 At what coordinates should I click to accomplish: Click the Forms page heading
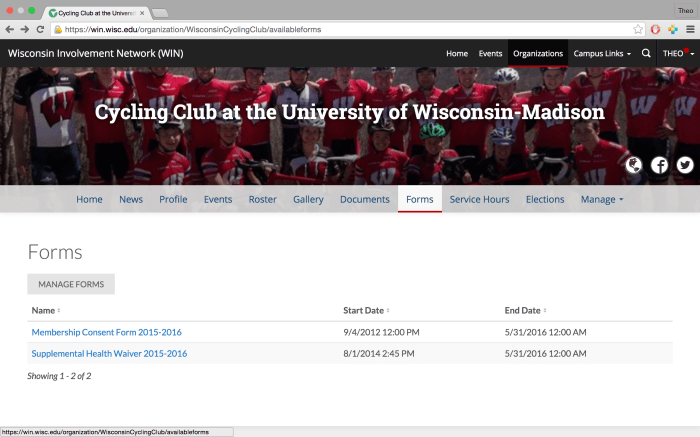coord(55,252)
